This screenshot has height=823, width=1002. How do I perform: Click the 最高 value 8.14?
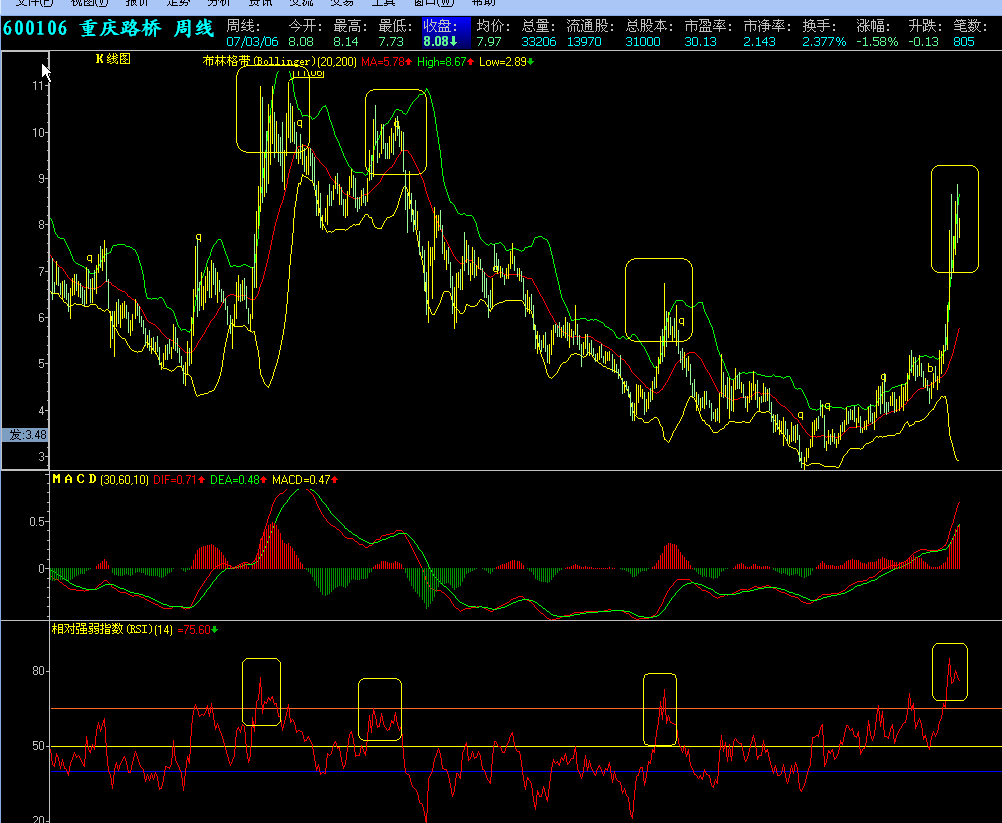[346, 42]
